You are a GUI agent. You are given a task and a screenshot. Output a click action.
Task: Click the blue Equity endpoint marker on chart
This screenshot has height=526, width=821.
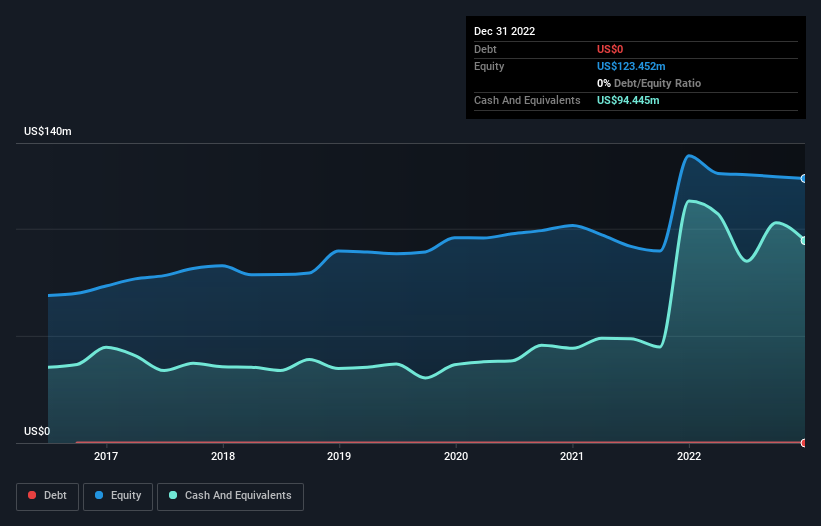[804, 178]
